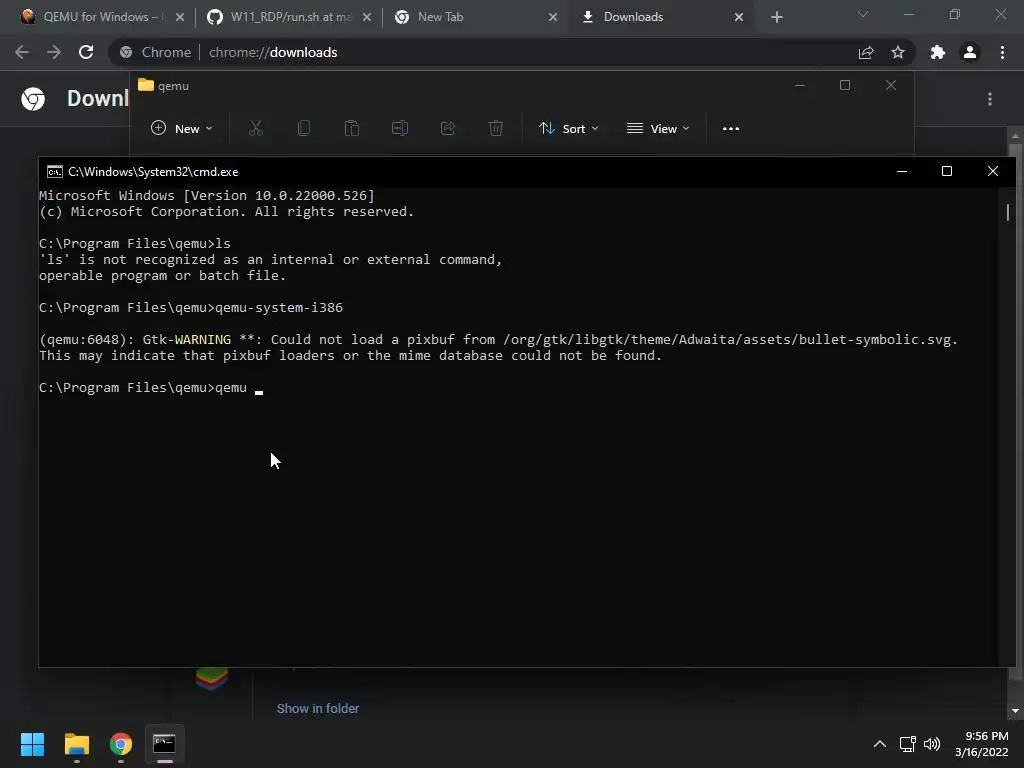The height and width of the screenshot is (768, 1024).
Task: Switch to the W11_RDP/run.sh GitHub tab
Action: click(x=287, y=17)
